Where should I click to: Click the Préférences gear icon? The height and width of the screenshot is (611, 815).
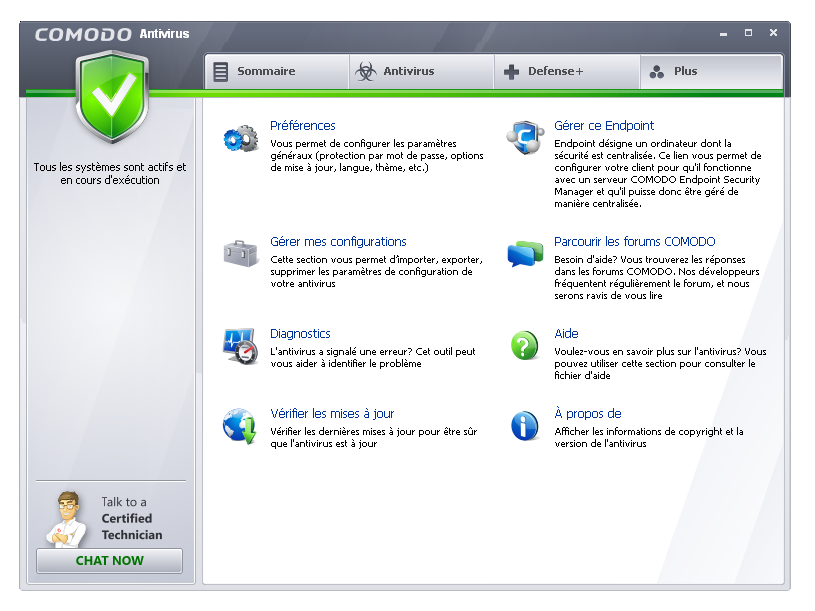coord(240,138)
